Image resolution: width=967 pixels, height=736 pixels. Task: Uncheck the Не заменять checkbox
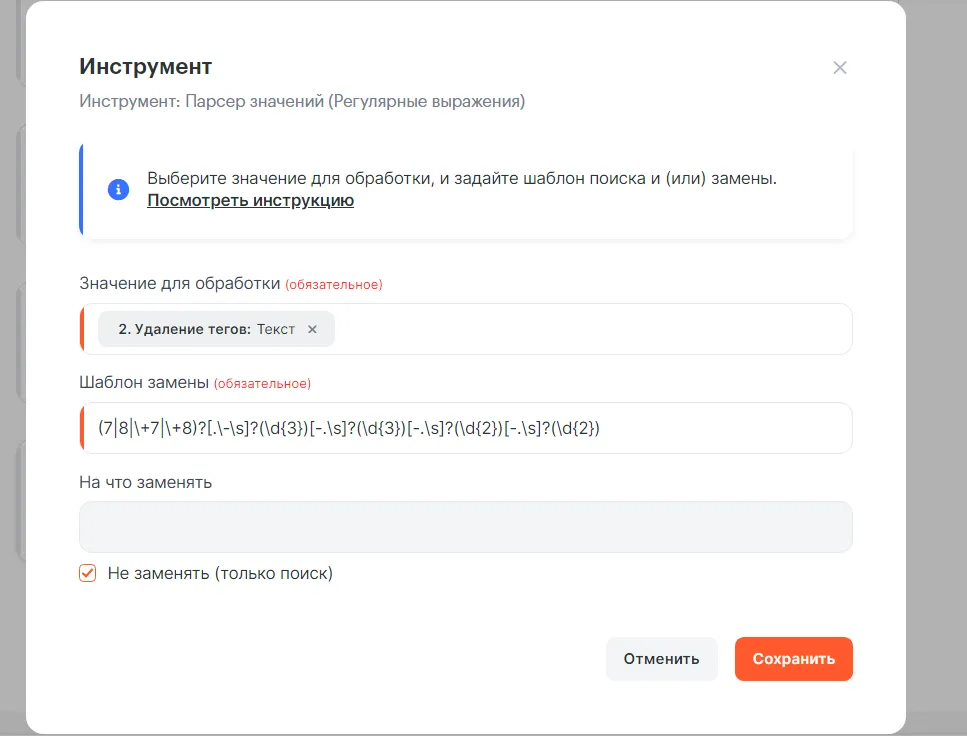(x=88, y=574)
